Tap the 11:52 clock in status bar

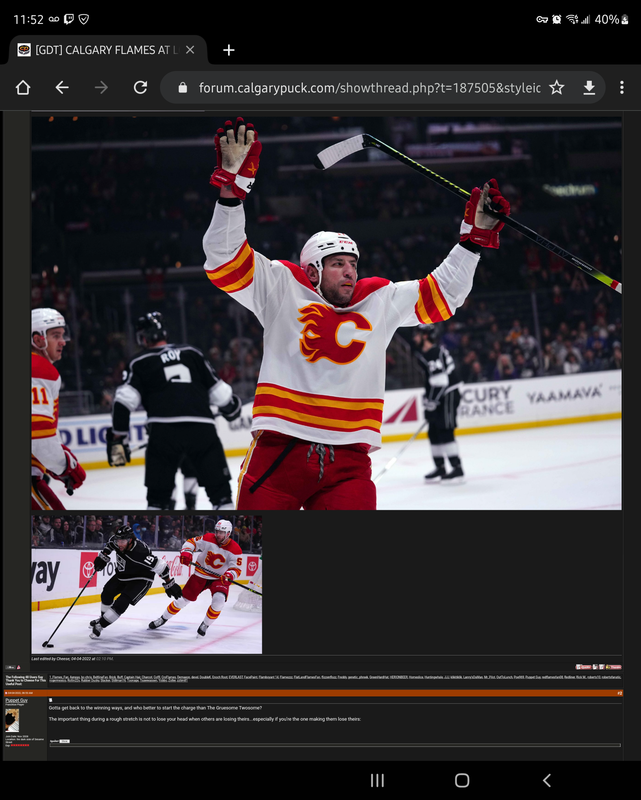[x=28, y=19]
